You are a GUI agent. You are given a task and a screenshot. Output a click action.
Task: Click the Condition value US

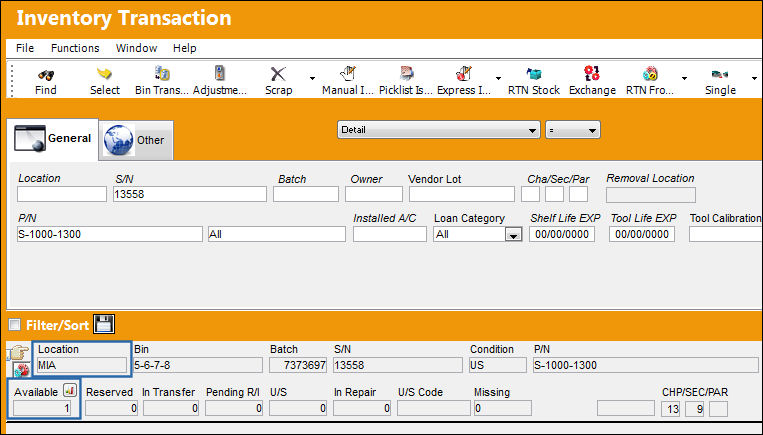[498, 365]
